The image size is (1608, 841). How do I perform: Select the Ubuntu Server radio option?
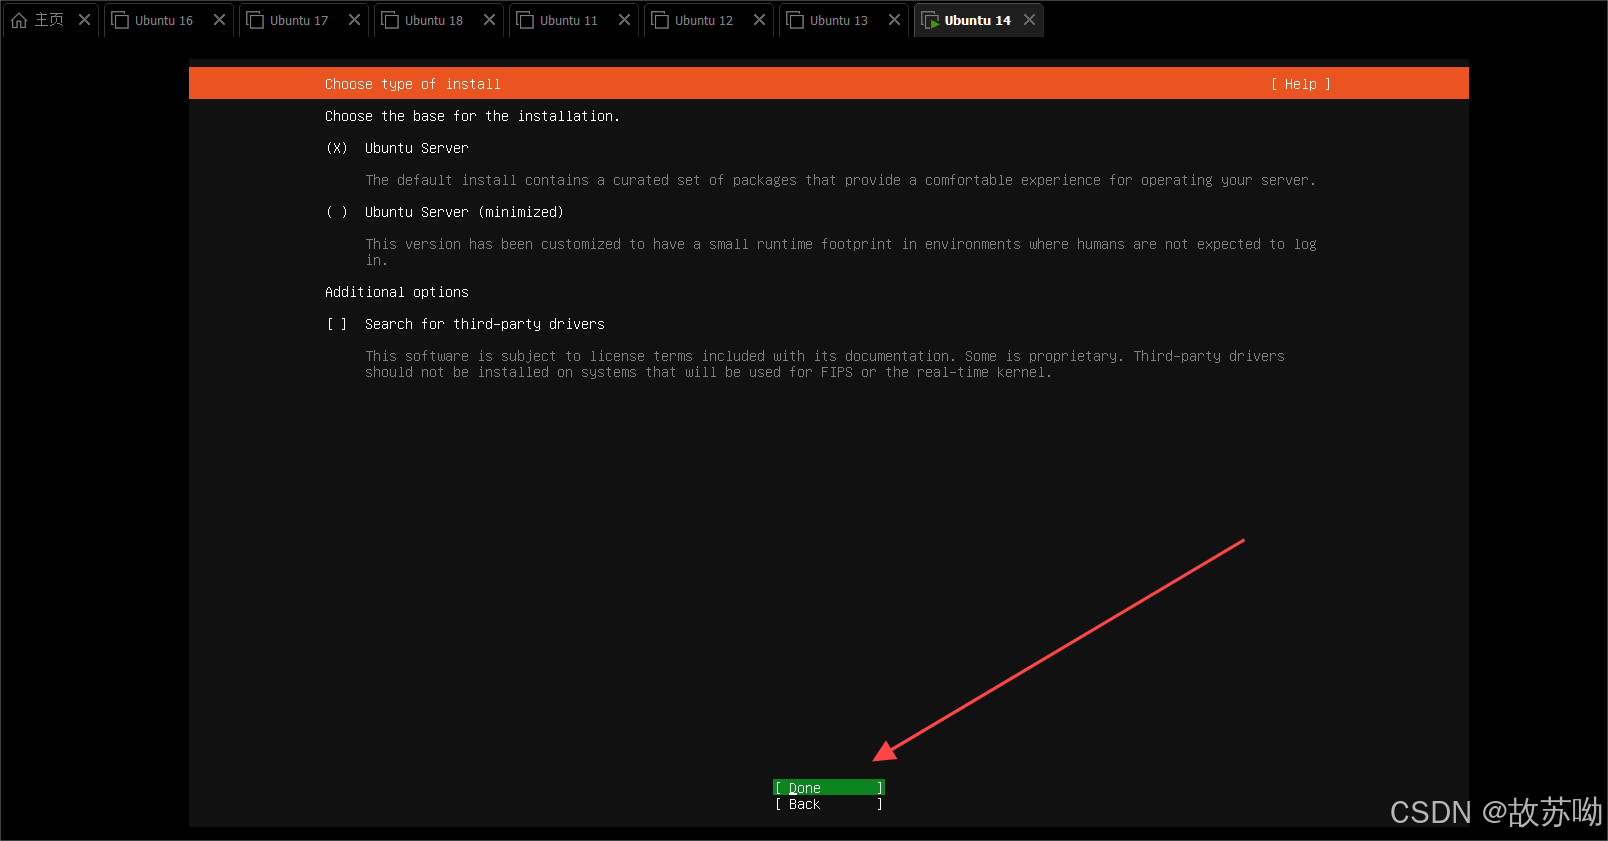tap(337, 148)
